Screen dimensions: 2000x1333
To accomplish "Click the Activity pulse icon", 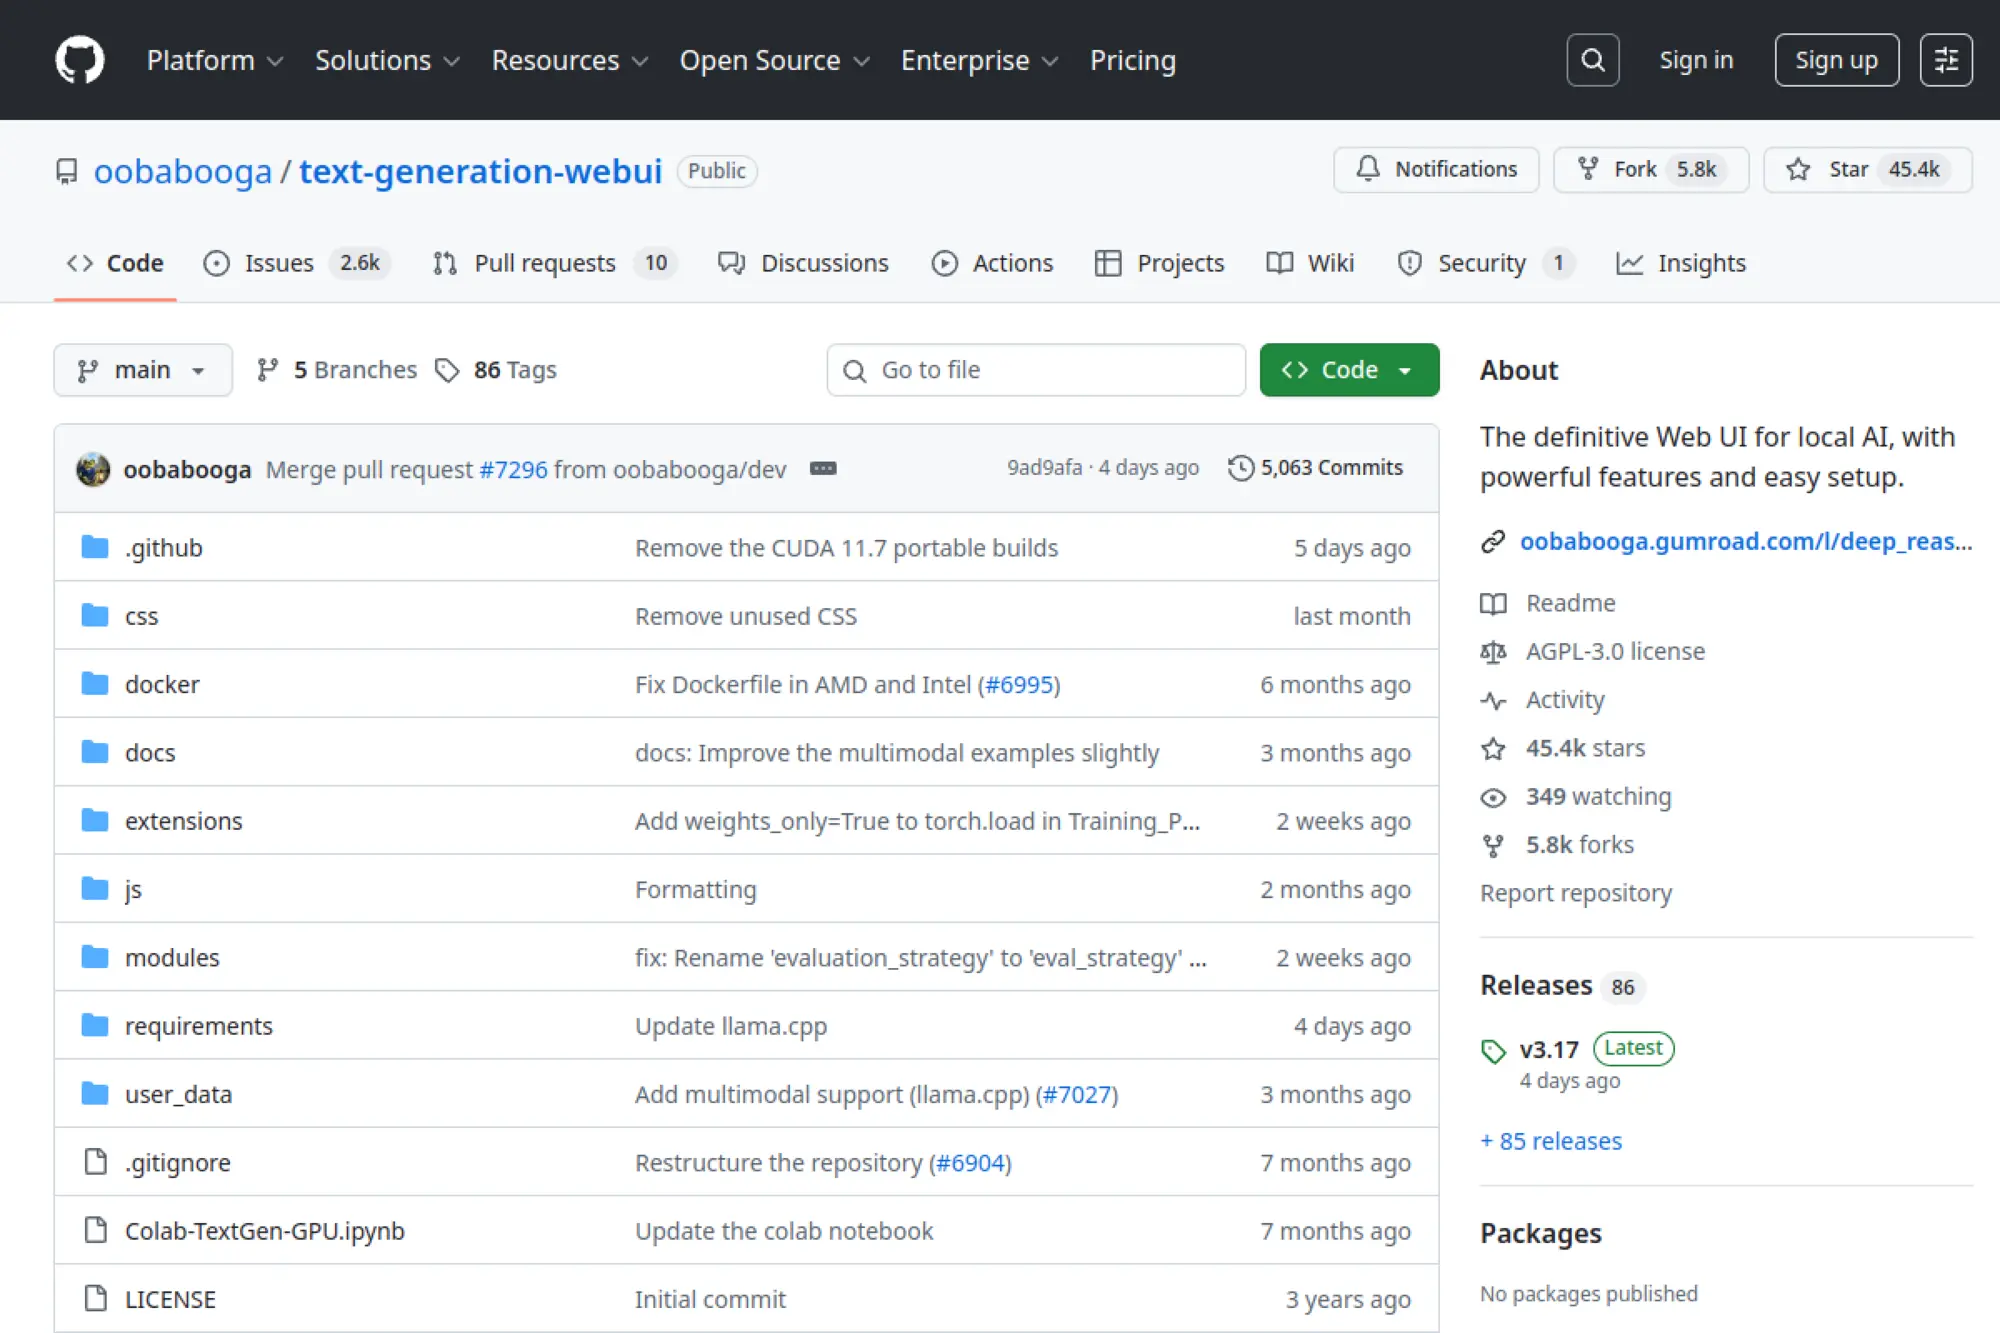I will (1492, 700).
